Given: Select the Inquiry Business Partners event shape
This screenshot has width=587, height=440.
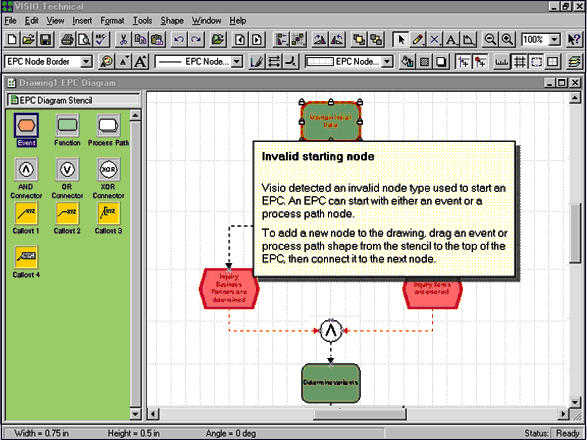Looking at the screenshot, I should point(229,288).
